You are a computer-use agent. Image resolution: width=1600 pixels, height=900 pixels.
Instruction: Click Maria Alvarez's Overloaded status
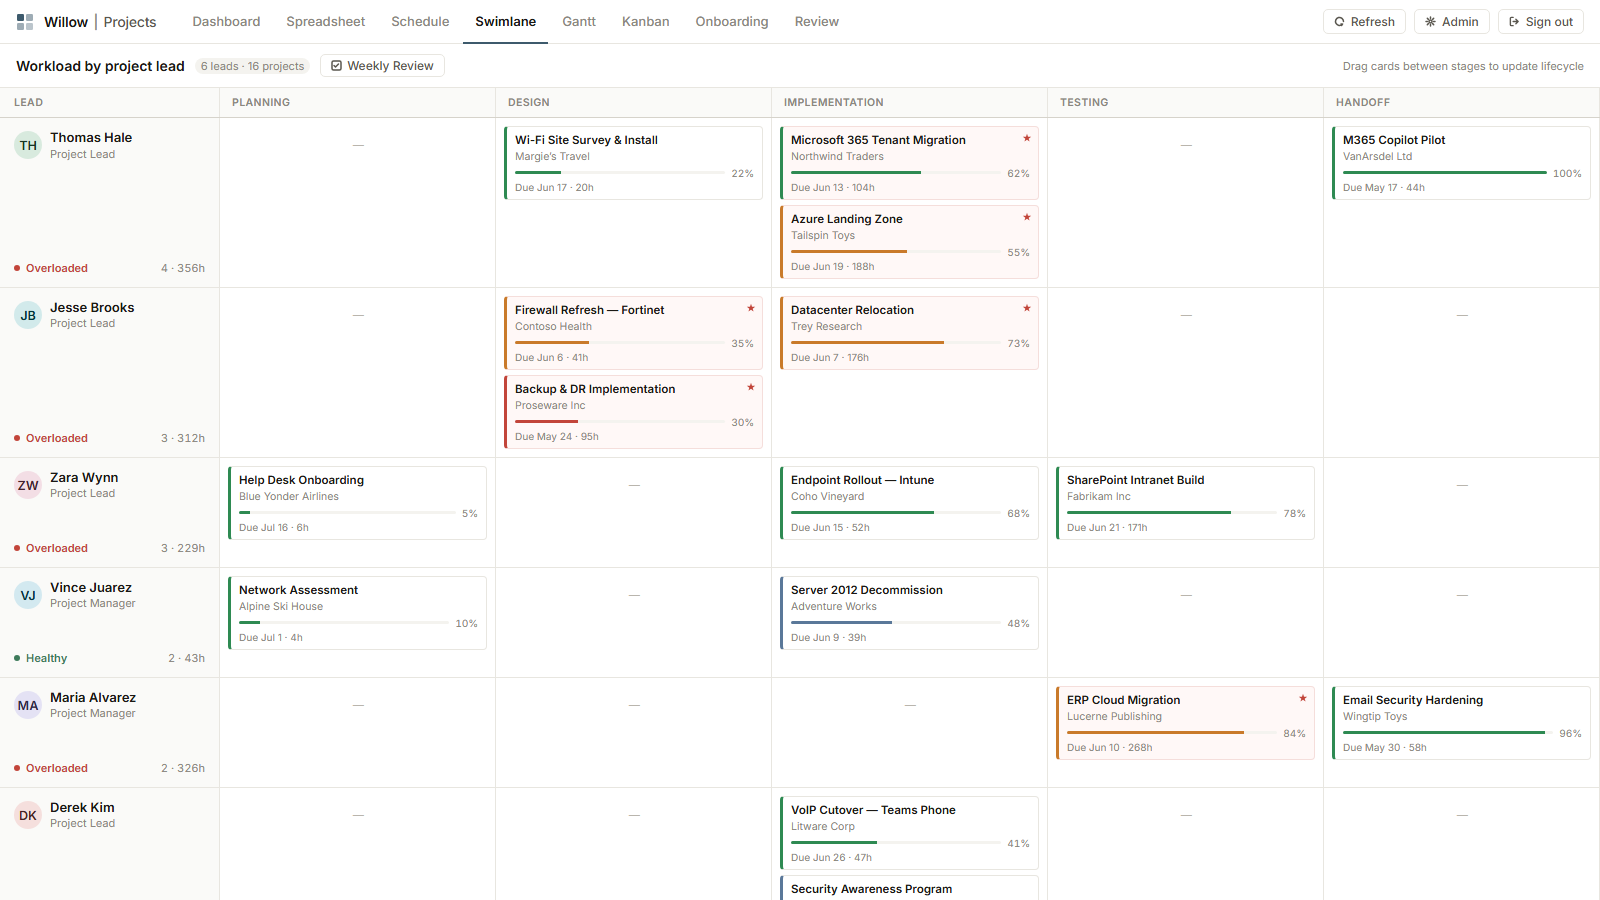click(x=51, y=768)
